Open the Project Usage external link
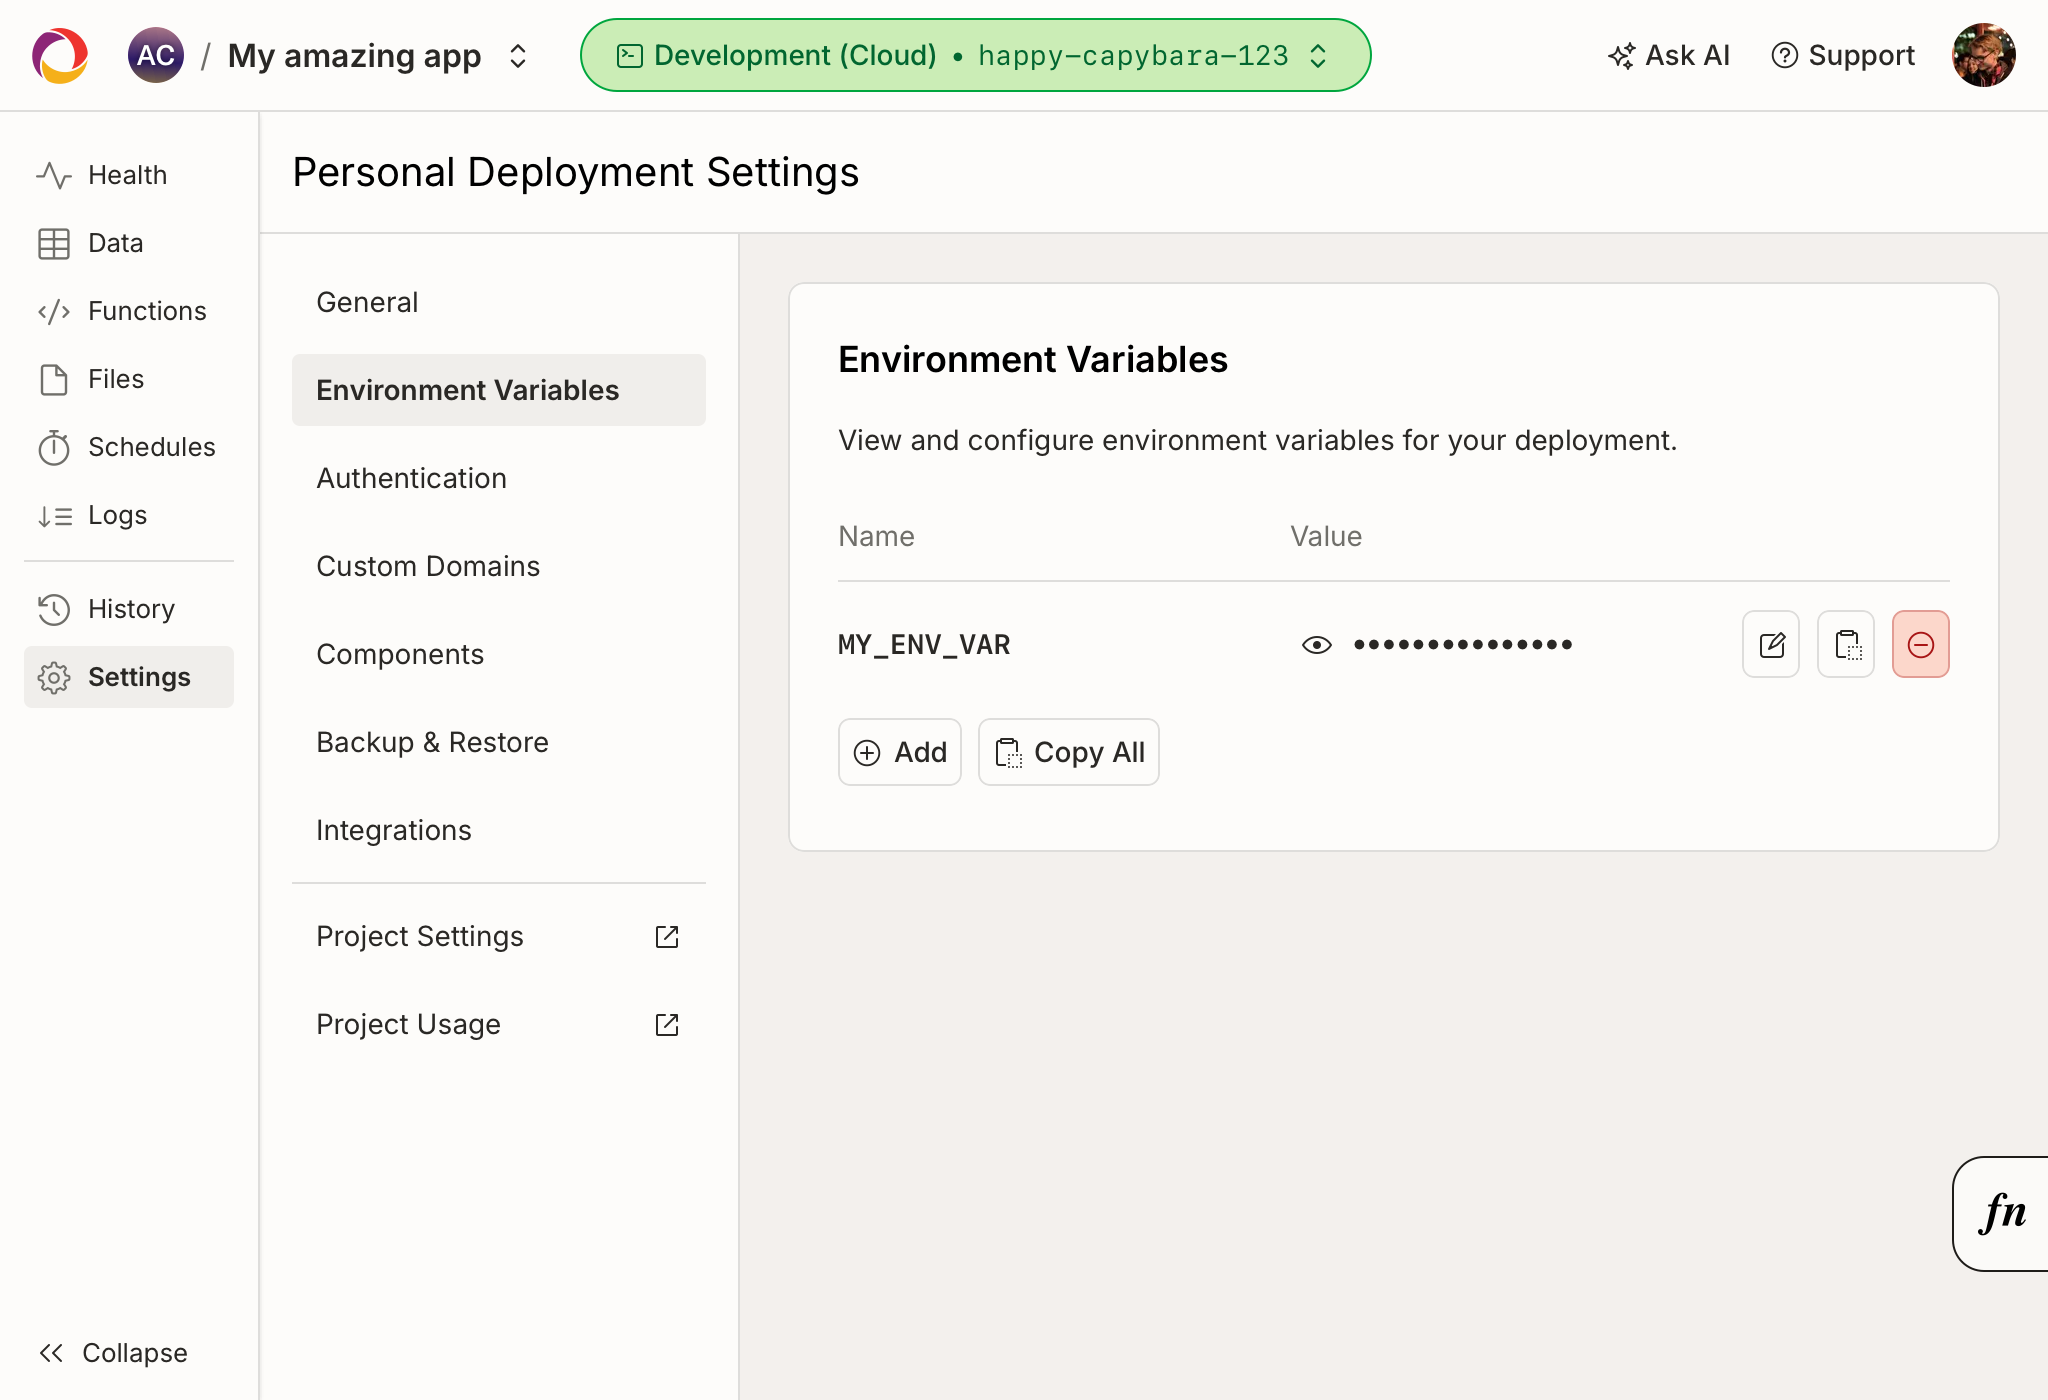The width and height of the screenshot is (2048, 1400). (499, 1024)
